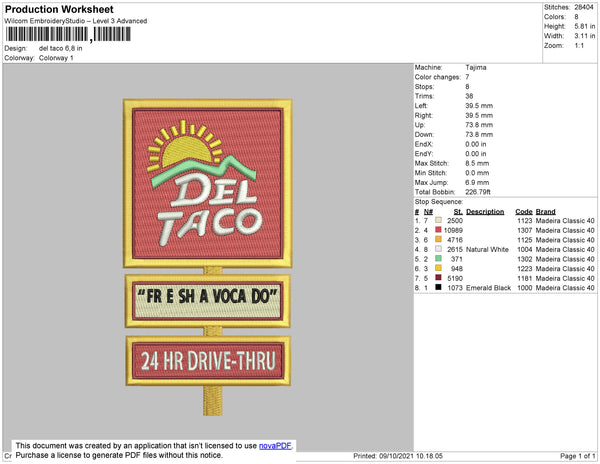This screenshot has height=464, width=600.
Task: Select the Max Stitch value 8.5 mm
Action: coord(477,163)
